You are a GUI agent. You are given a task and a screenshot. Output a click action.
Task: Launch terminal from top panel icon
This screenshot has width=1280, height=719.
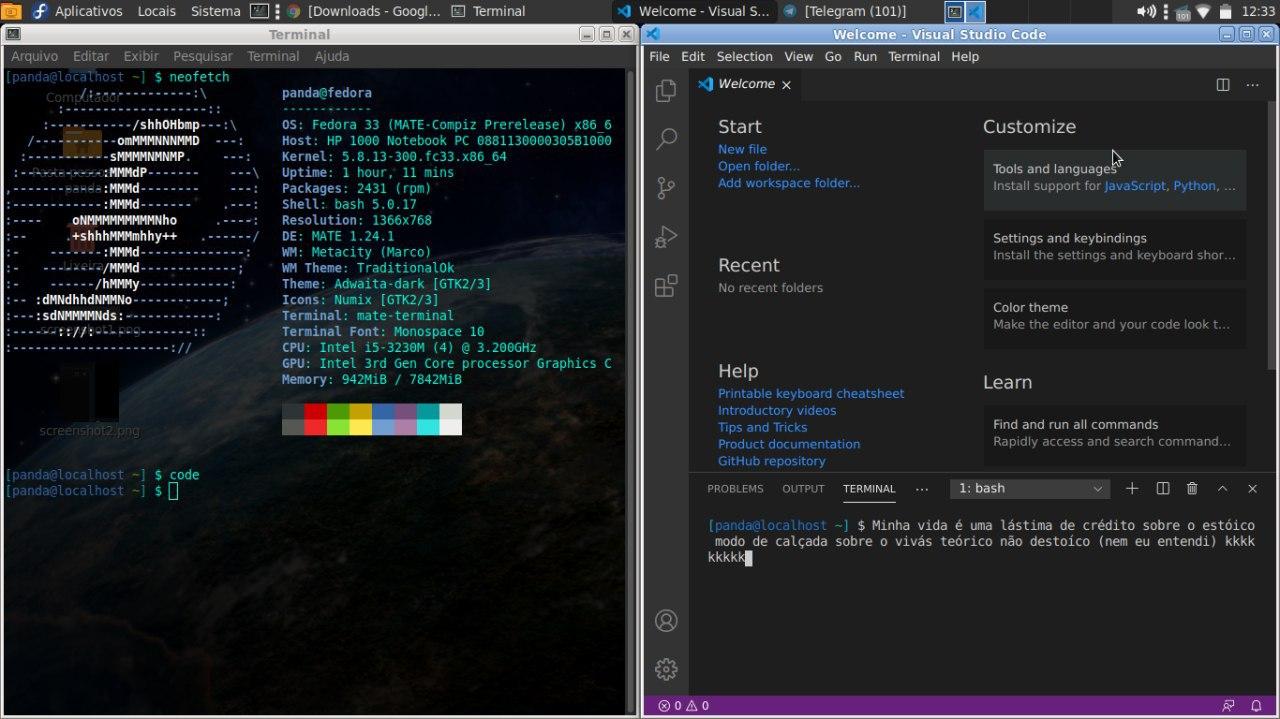(259, 11)
